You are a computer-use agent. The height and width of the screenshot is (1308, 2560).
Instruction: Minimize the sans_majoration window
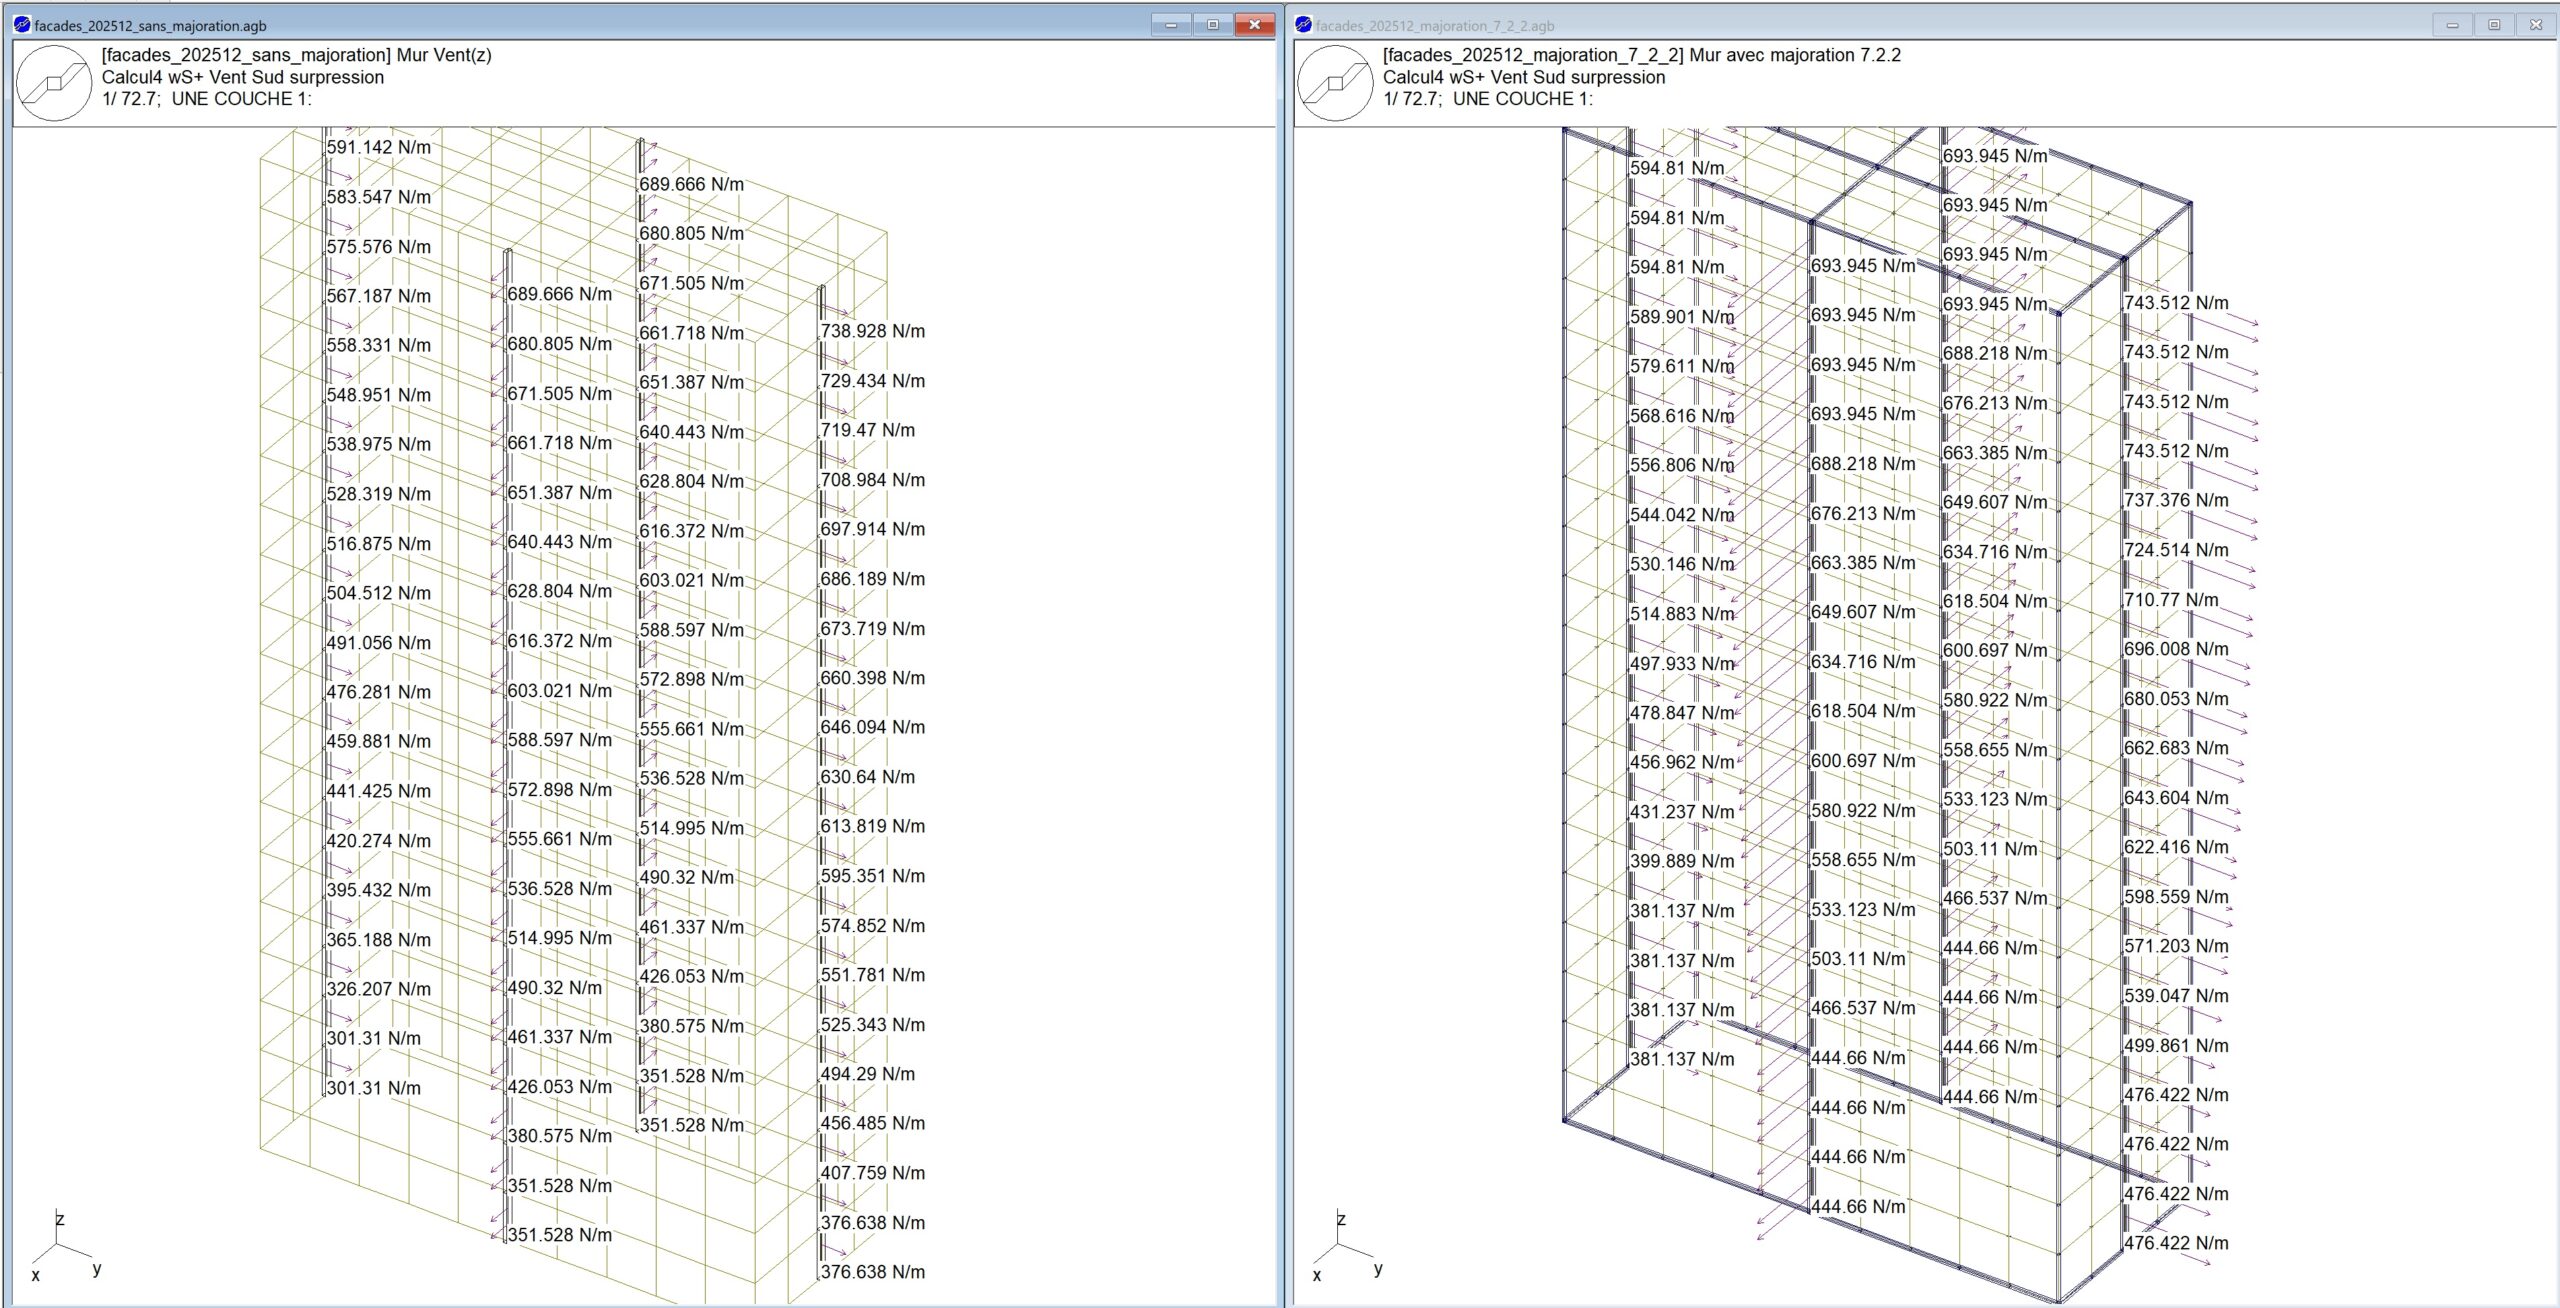(1170, 25)
